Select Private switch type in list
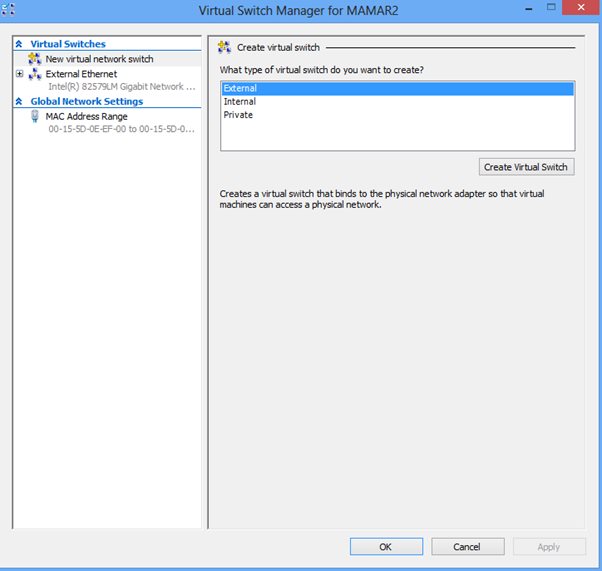Screen dimensions: 602x571 [238, 115]
